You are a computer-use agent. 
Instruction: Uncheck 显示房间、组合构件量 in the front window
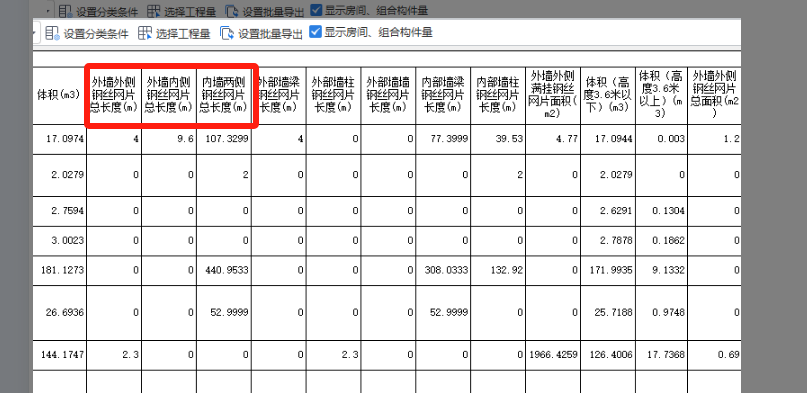(x=315, y=32)
